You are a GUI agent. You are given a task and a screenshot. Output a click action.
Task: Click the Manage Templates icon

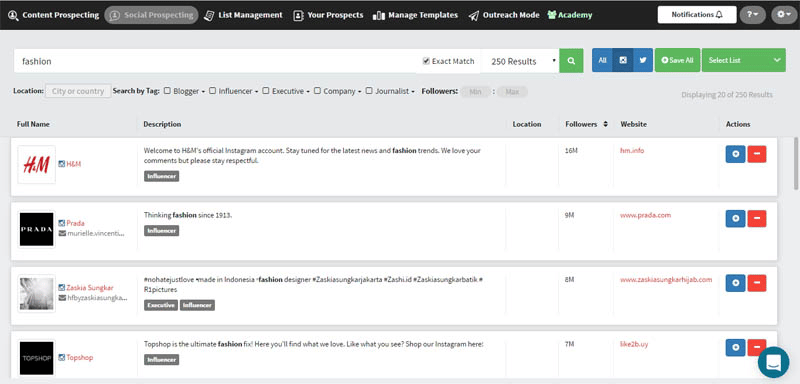coord(379,15)
